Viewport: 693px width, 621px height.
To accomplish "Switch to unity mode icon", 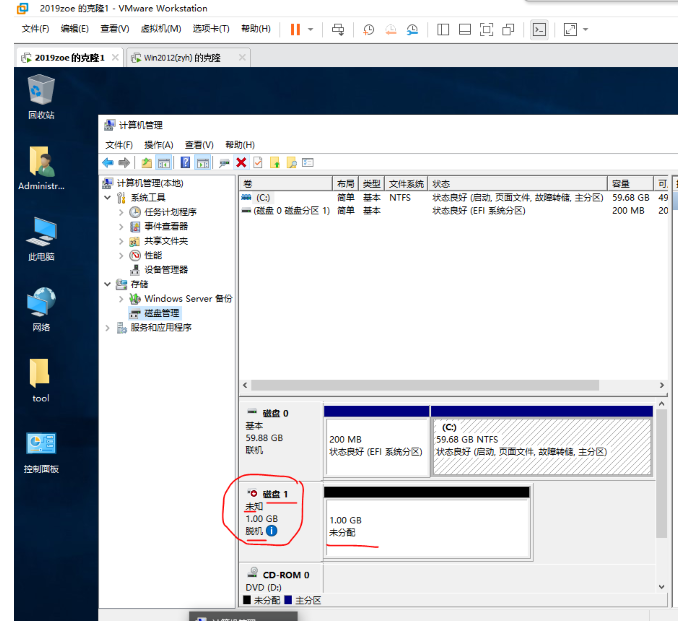I will click(508, 30).
